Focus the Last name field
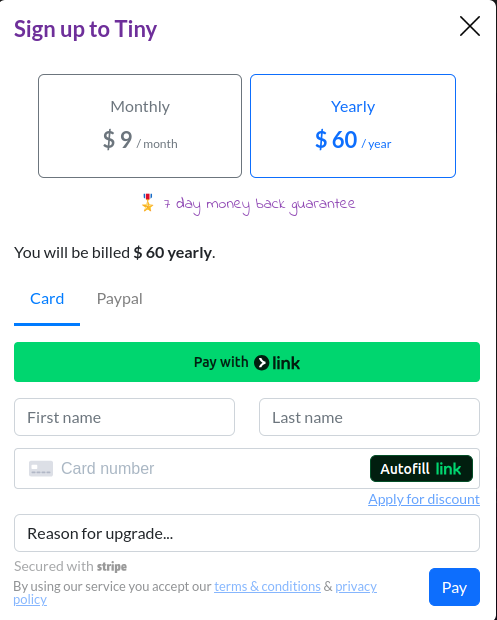The image size is (497, 620). coord(369,417)
